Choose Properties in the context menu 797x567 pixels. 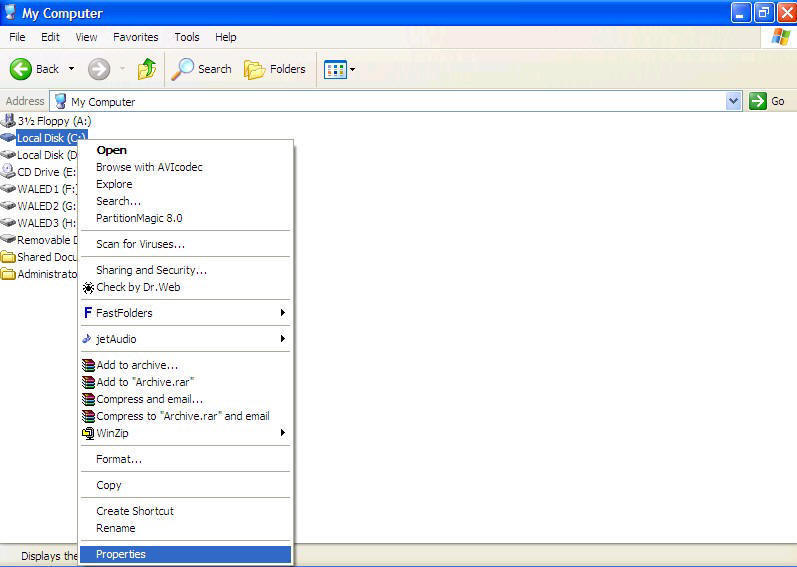coord(186,554)
